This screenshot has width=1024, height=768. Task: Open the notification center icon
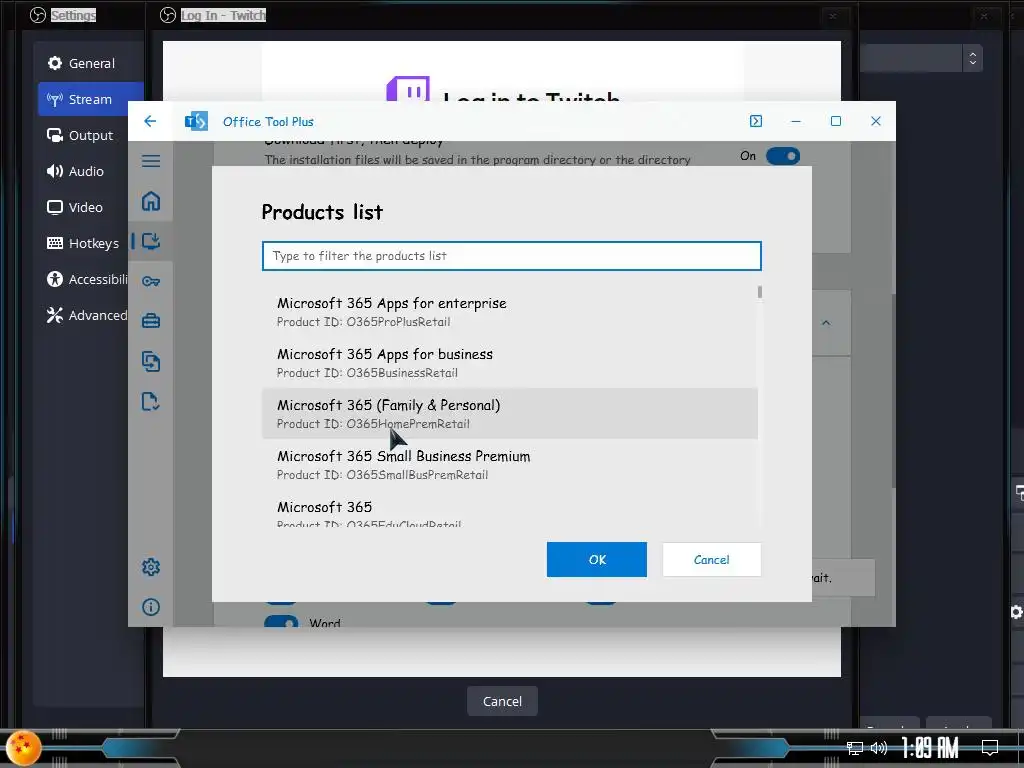pos(990,748)
